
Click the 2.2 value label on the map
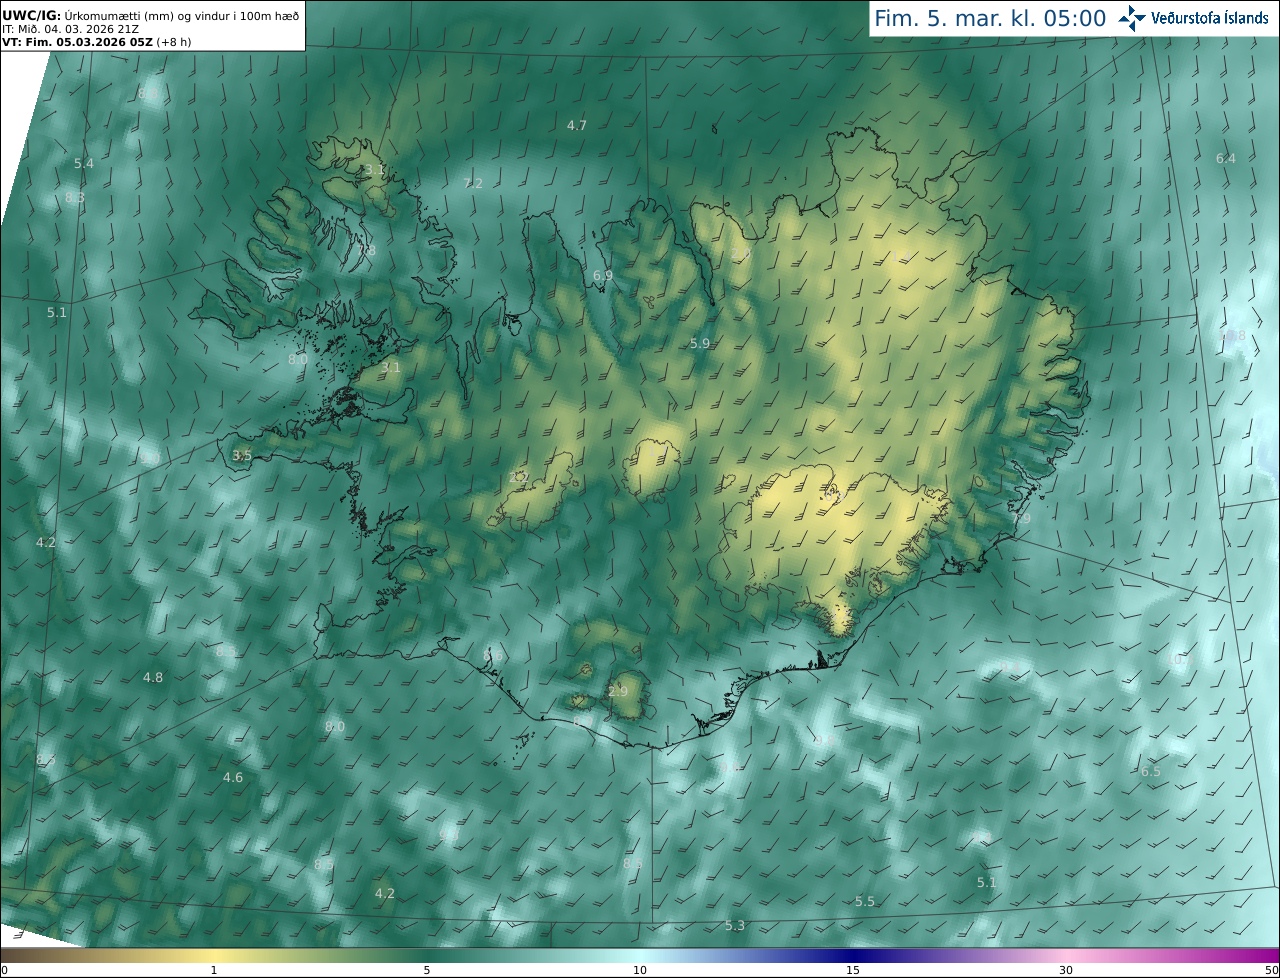[518, 477]
